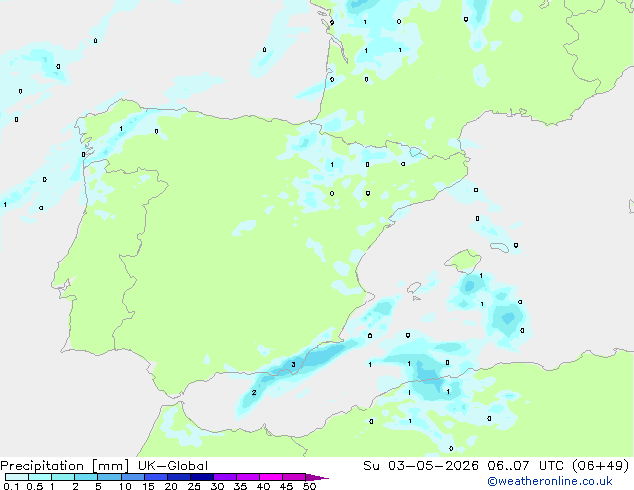Click the '10' legend scale label
The height and width of the screenshot is (490, 634).
pyautogui.click(x=125, y=486)
